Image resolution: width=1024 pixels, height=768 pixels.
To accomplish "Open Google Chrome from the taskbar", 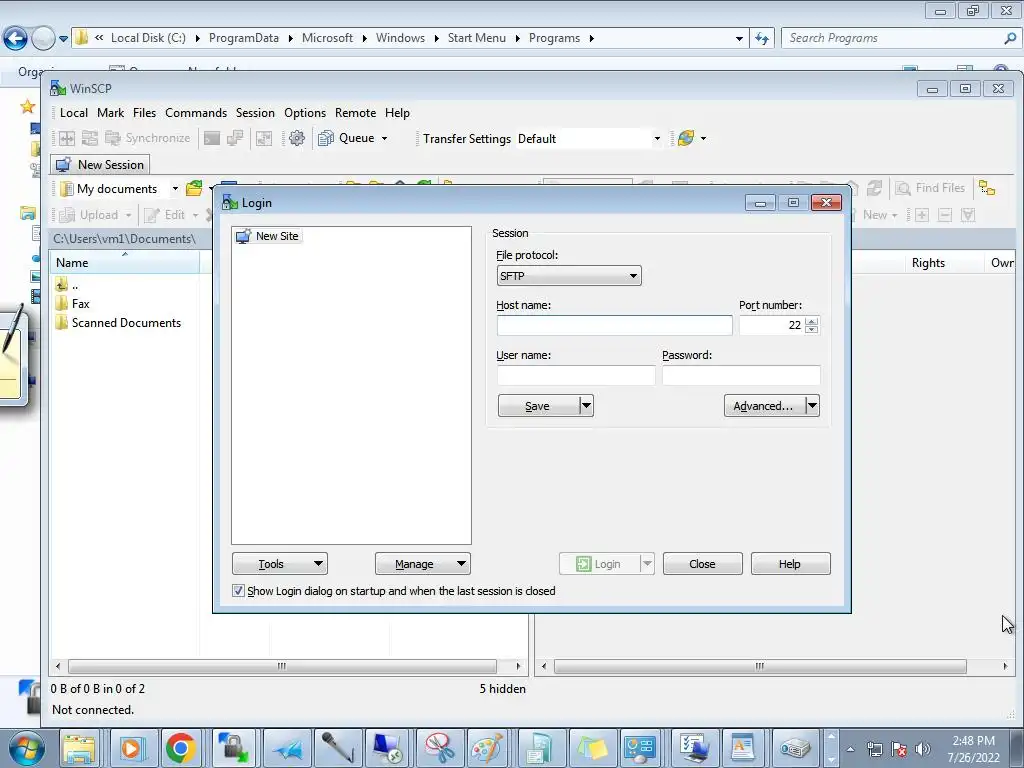I will click(180, 748).
